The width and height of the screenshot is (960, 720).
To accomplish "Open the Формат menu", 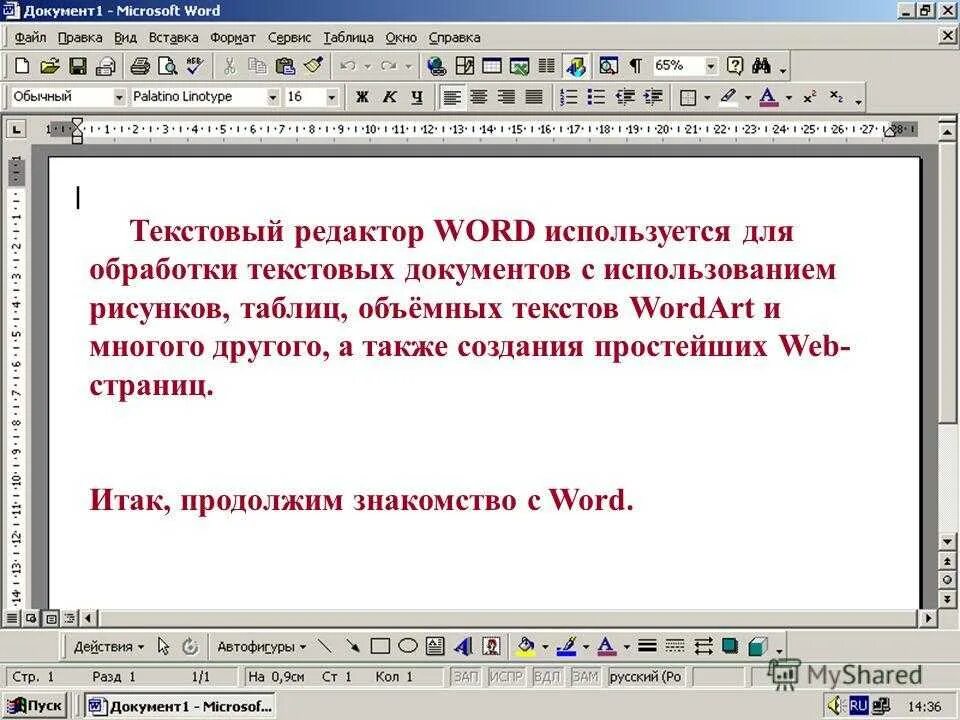I will [233, 37].
